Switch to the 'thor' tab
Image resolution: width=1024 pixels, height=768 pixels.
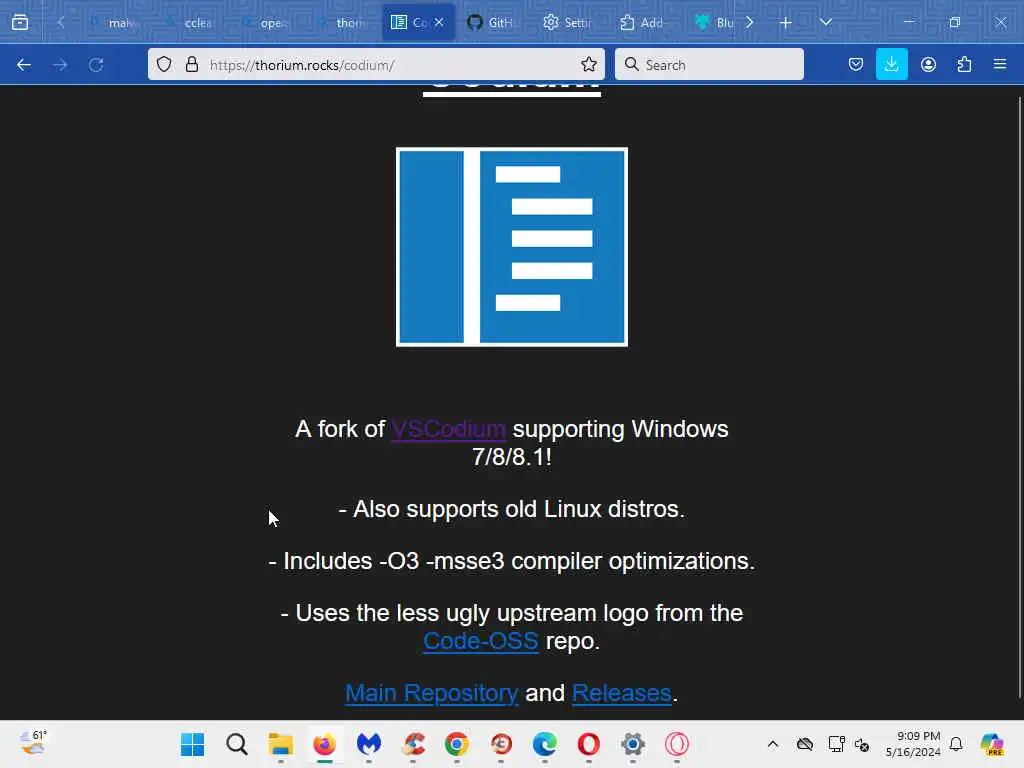[x=342, y=22]
